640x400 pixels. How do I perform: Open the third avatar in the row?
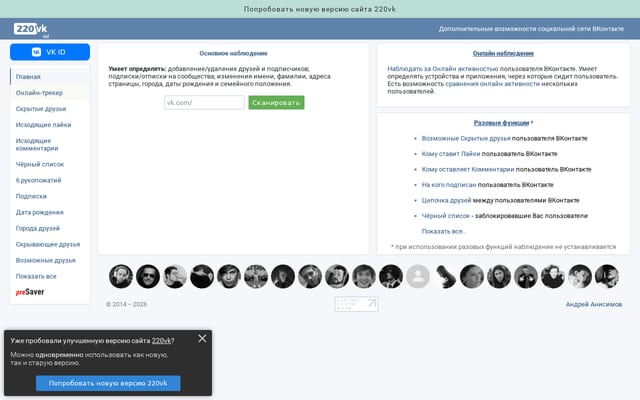[175, 276]
